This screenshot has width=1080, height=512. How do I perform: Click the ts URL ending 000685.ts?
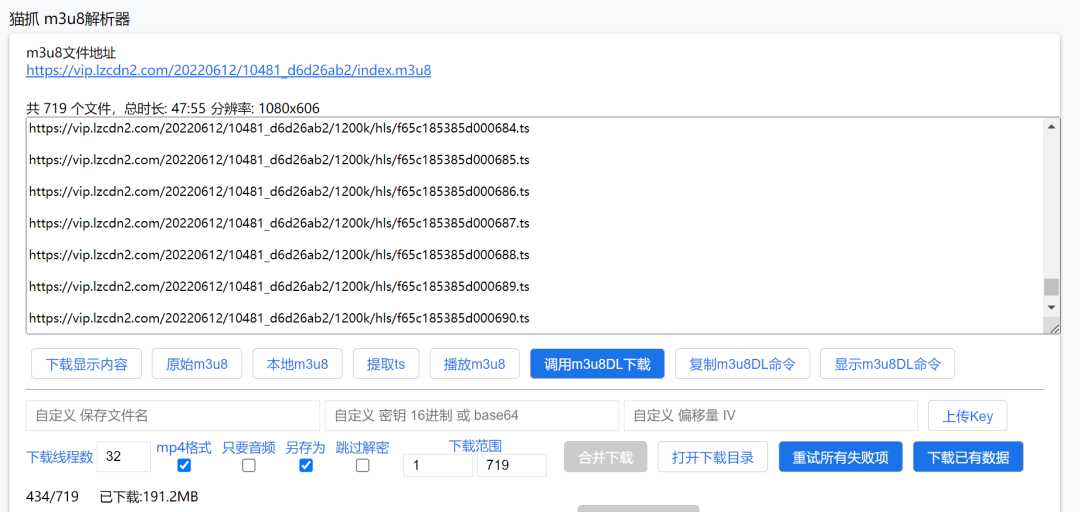[279, 160]
